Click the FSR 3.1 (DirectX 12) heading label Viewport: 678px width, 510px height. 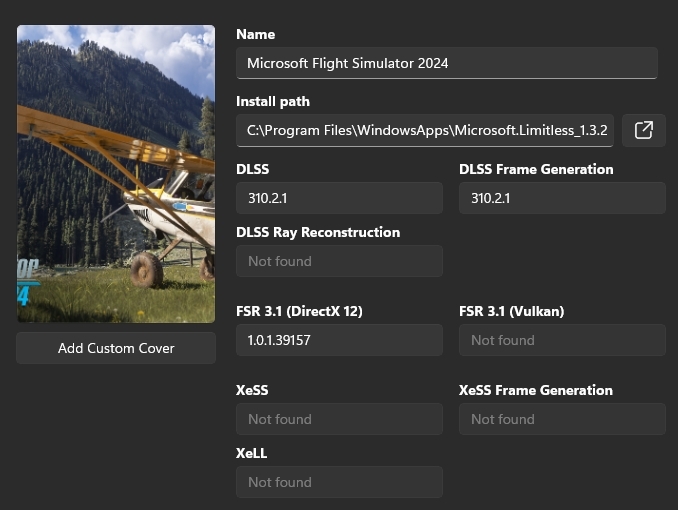[x=299, y=311]
